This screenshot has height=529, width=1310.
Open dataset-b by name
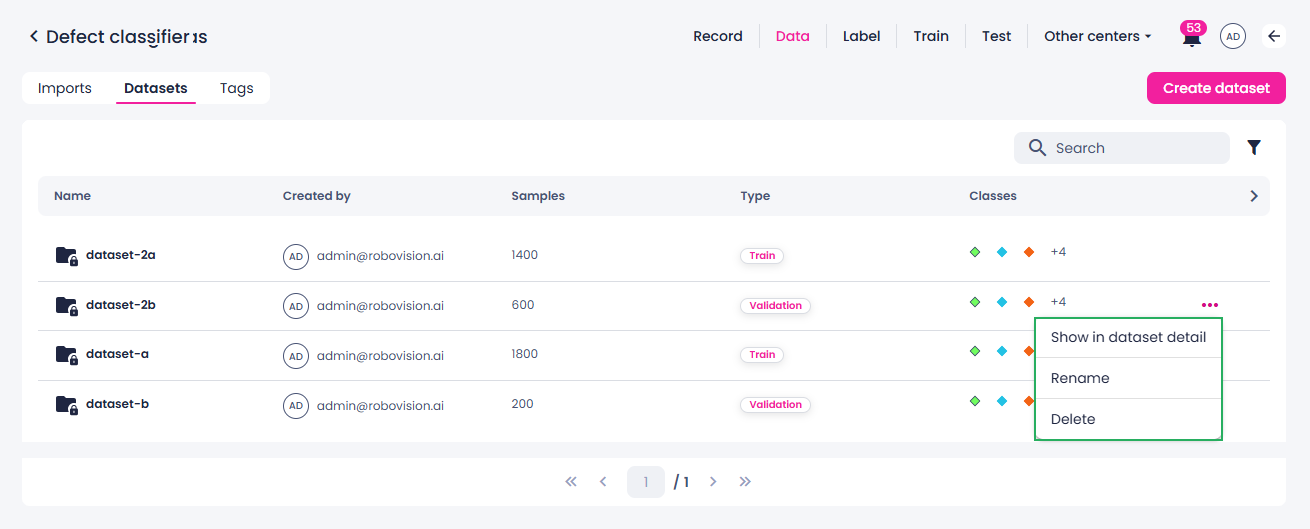click(x=117, y=404)
